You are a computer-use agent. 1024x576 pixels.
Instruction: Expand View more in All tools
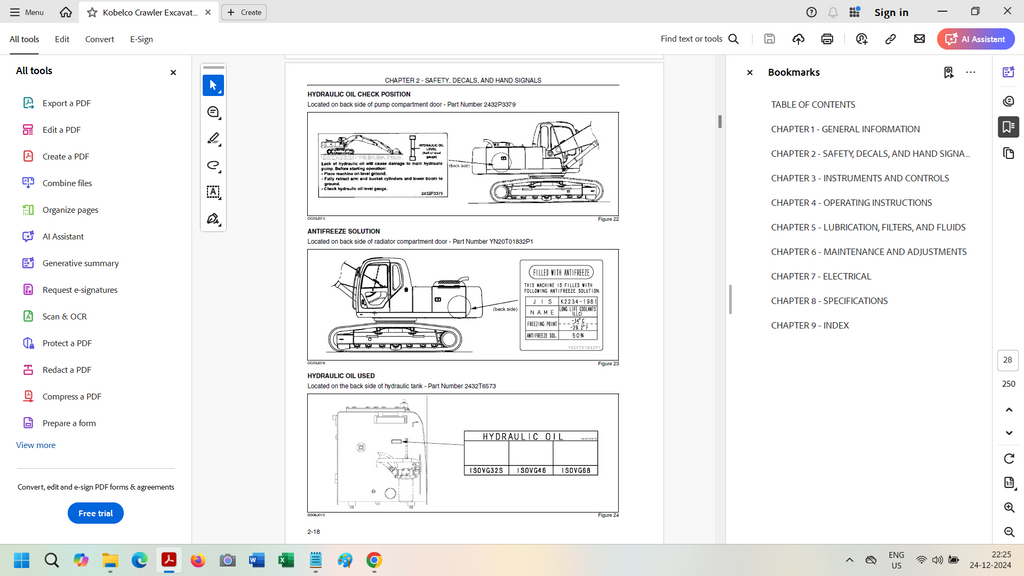36,445
